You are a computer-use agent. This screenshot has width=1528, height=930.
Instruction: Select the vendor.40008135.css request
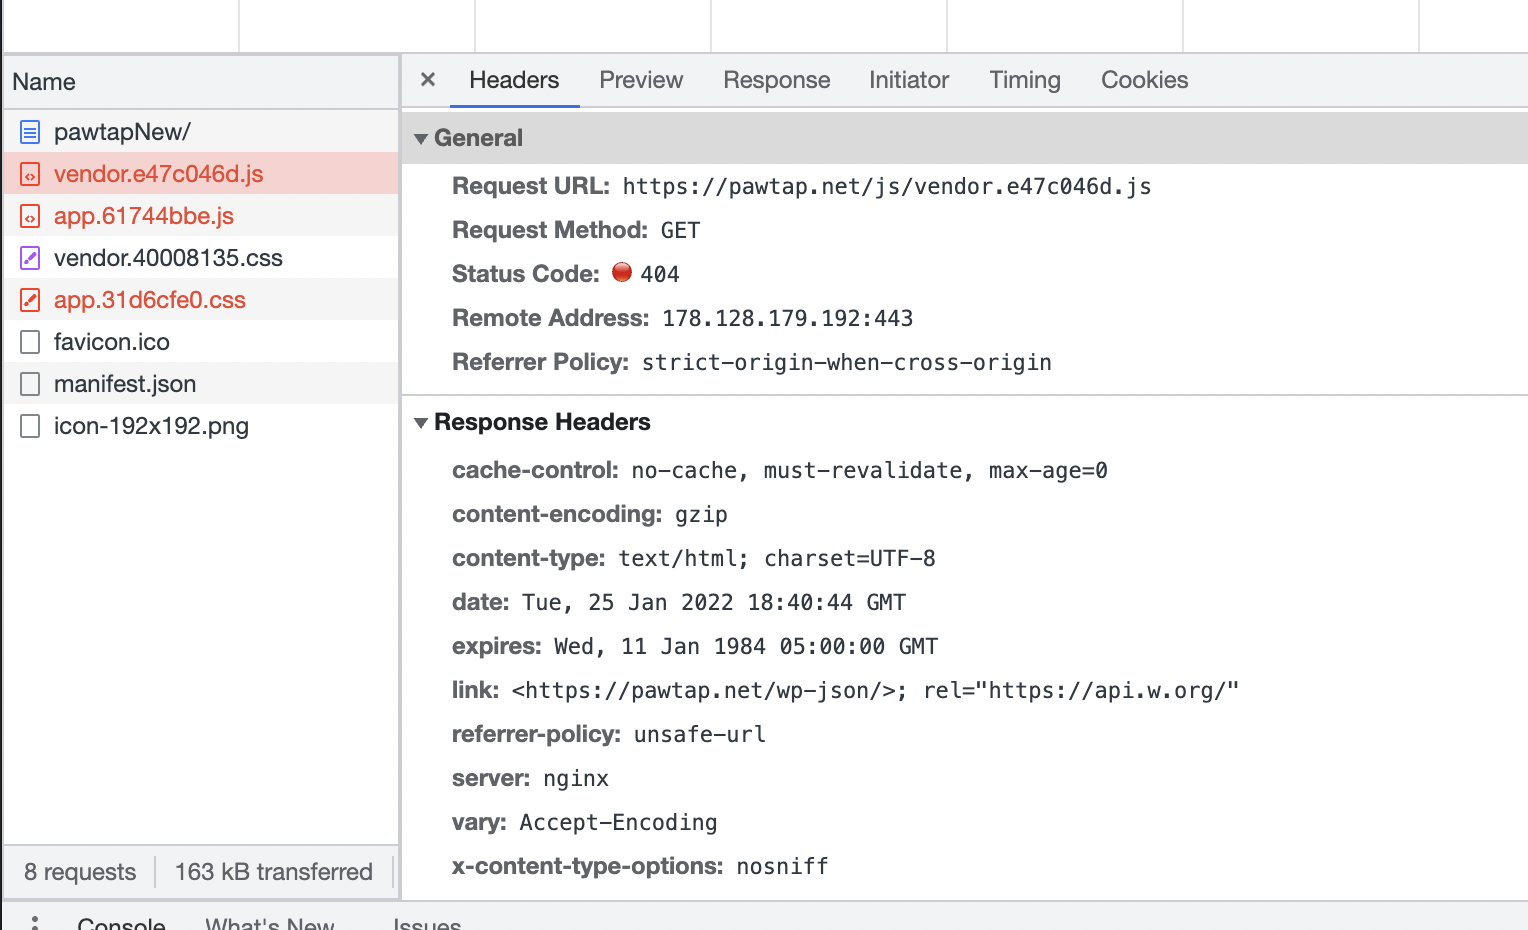[200, 258]
